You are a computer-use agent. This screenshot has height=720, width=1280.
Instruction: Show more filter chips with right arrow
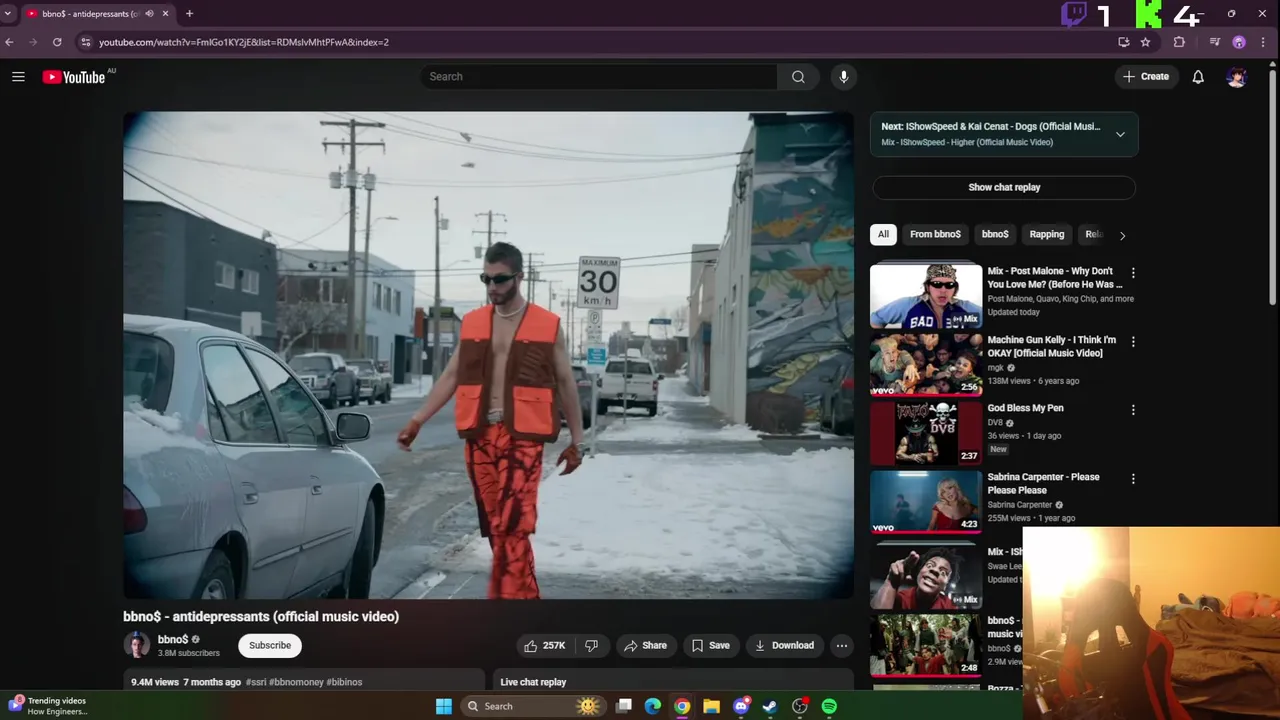pyautogui.click(x=1122, y=235)
